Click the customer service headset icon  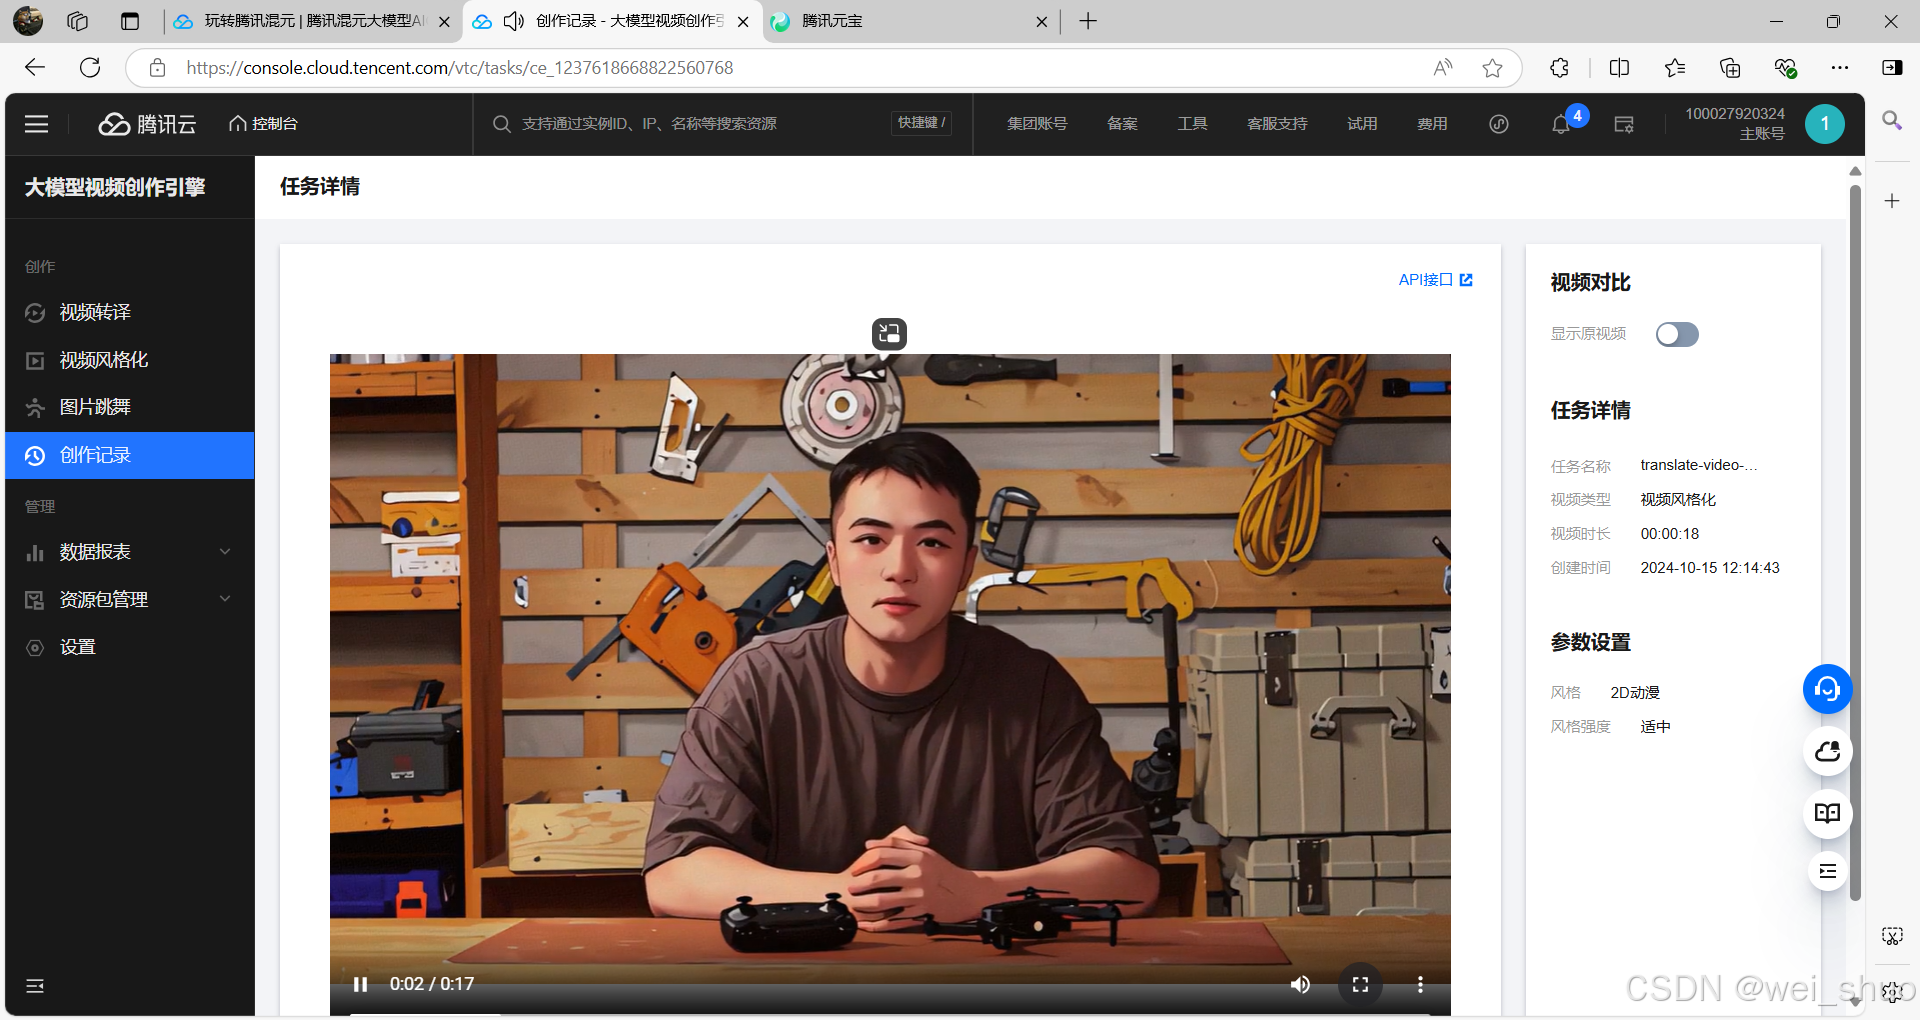click(x=1827, y=689)
